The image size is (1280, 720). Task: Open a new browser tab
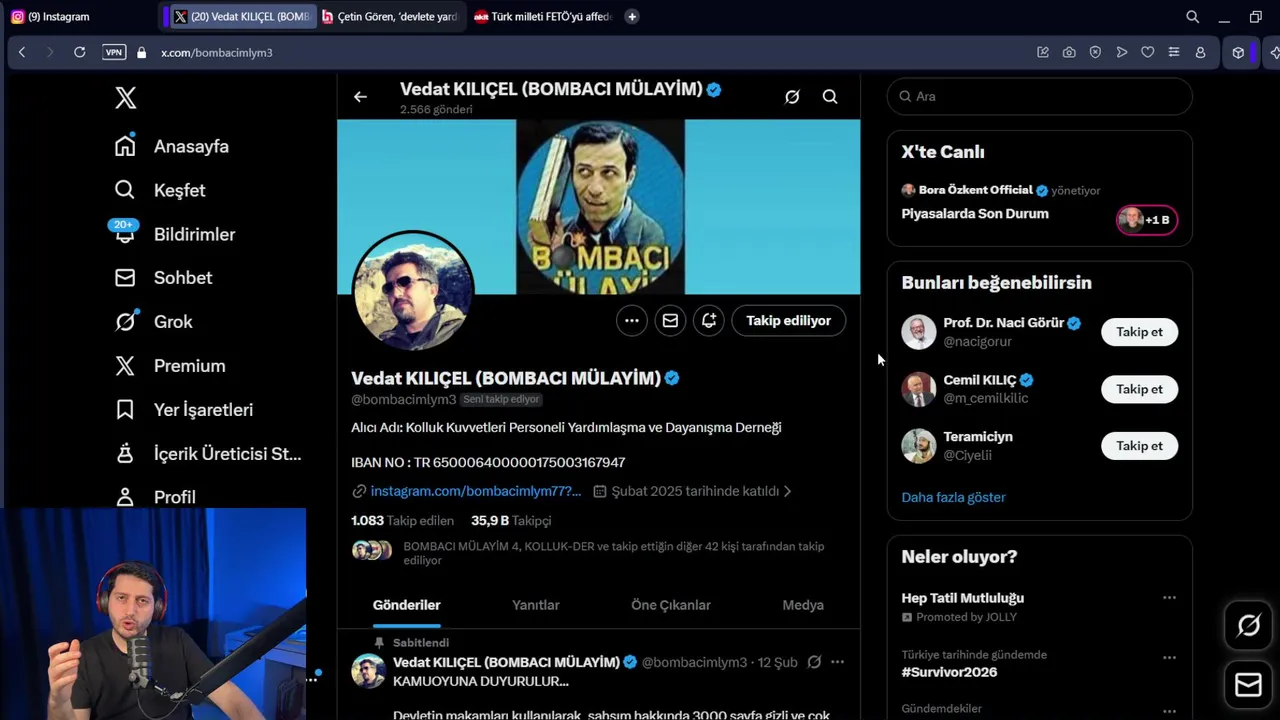632,16
